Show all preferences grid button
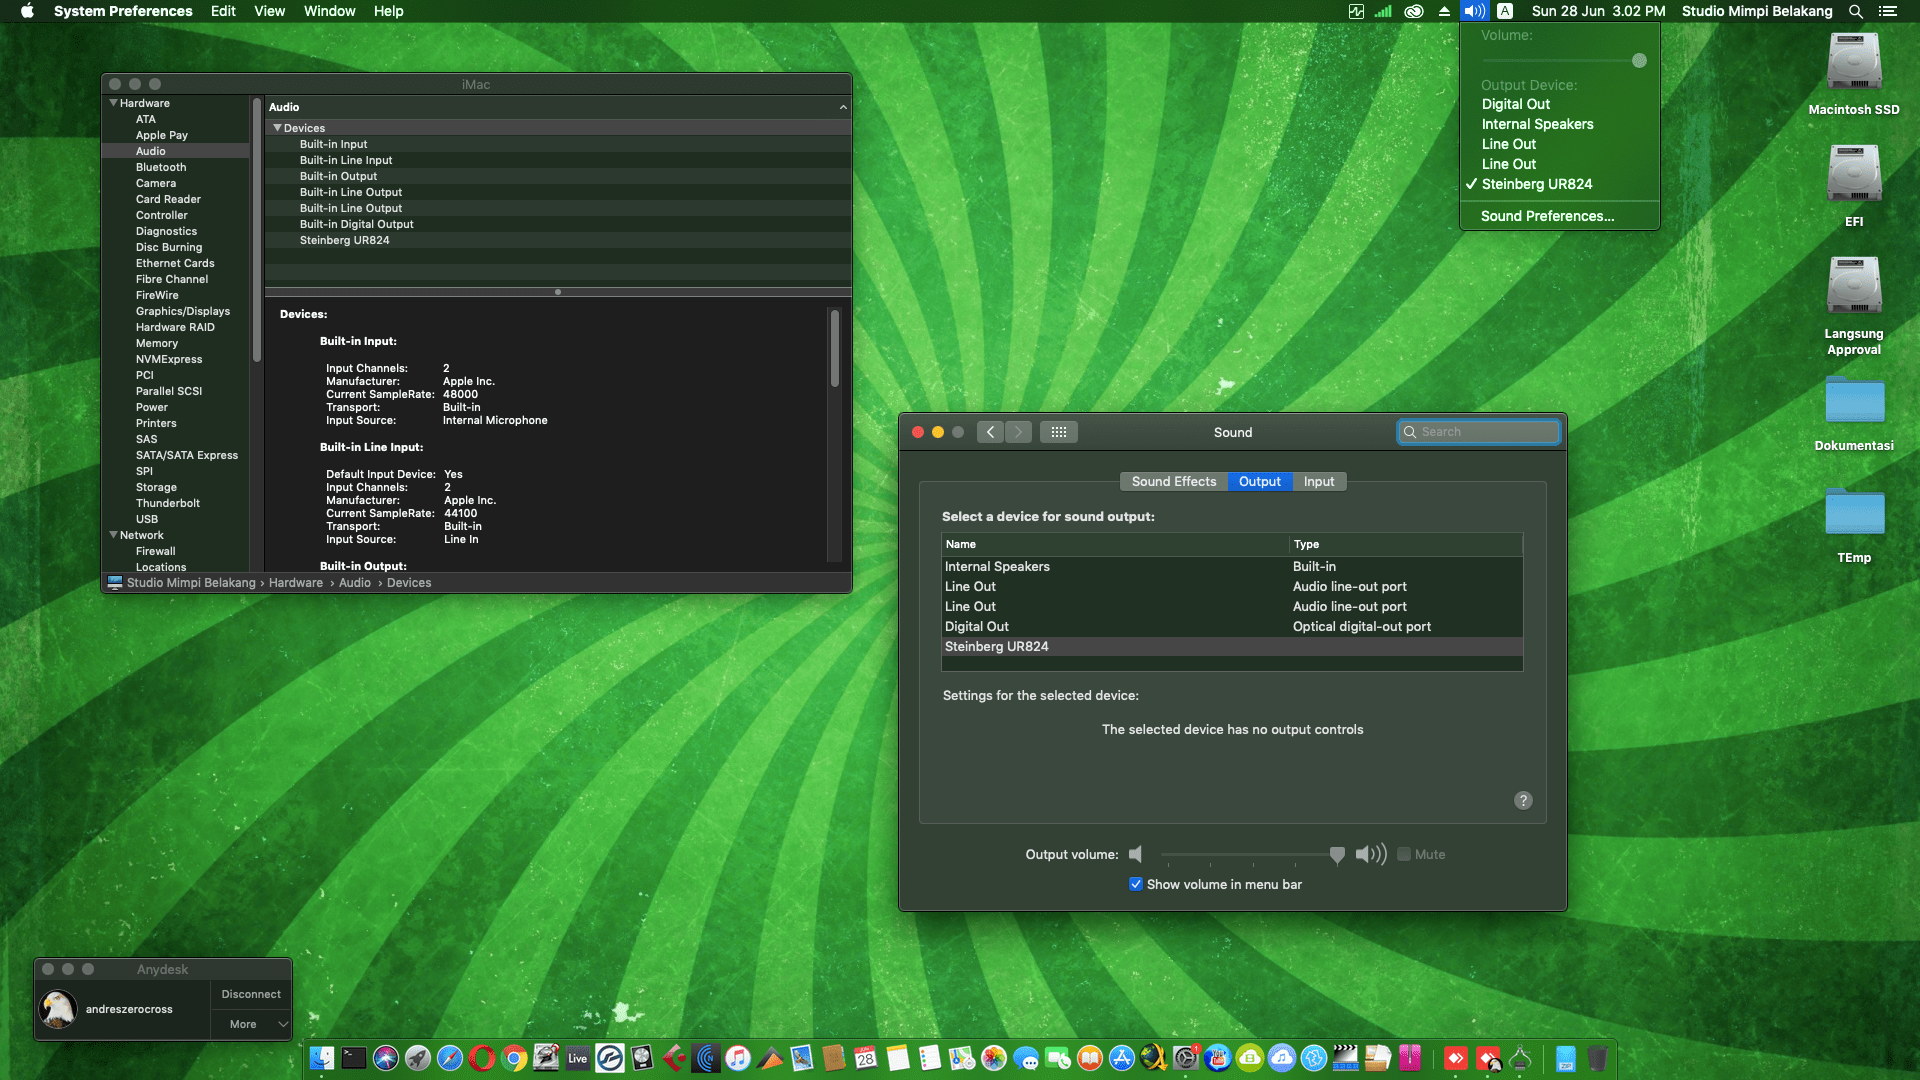This screenshot has height=1080, width=1920. coord(1059,432)
